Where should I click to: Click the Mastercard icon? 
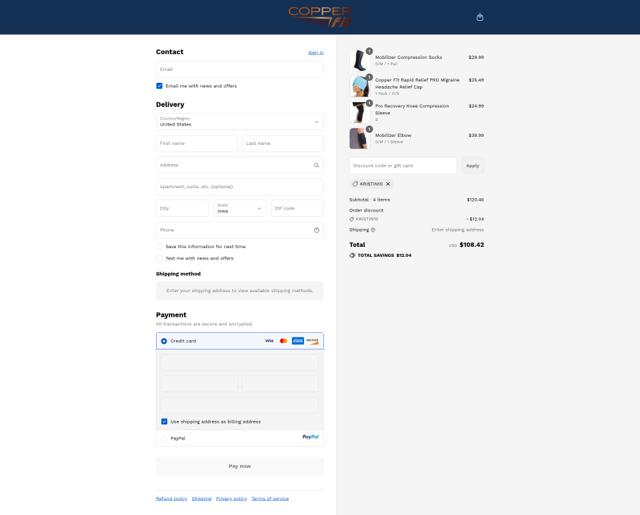tap(284, 341)
